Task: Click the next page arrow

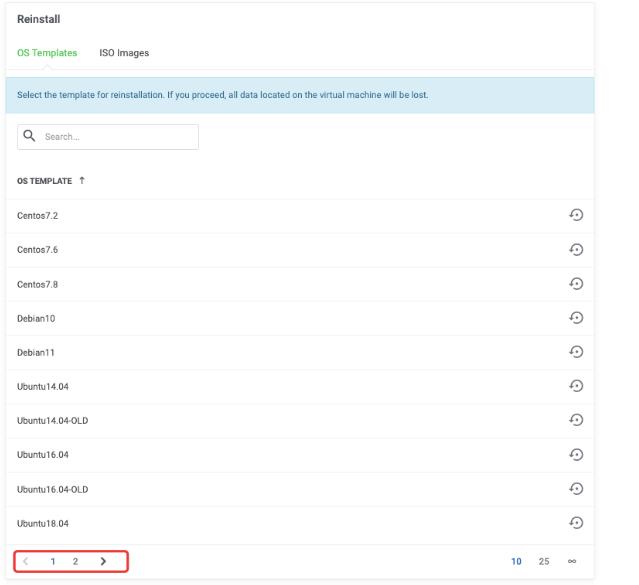Action: click(x=103, y=561)
